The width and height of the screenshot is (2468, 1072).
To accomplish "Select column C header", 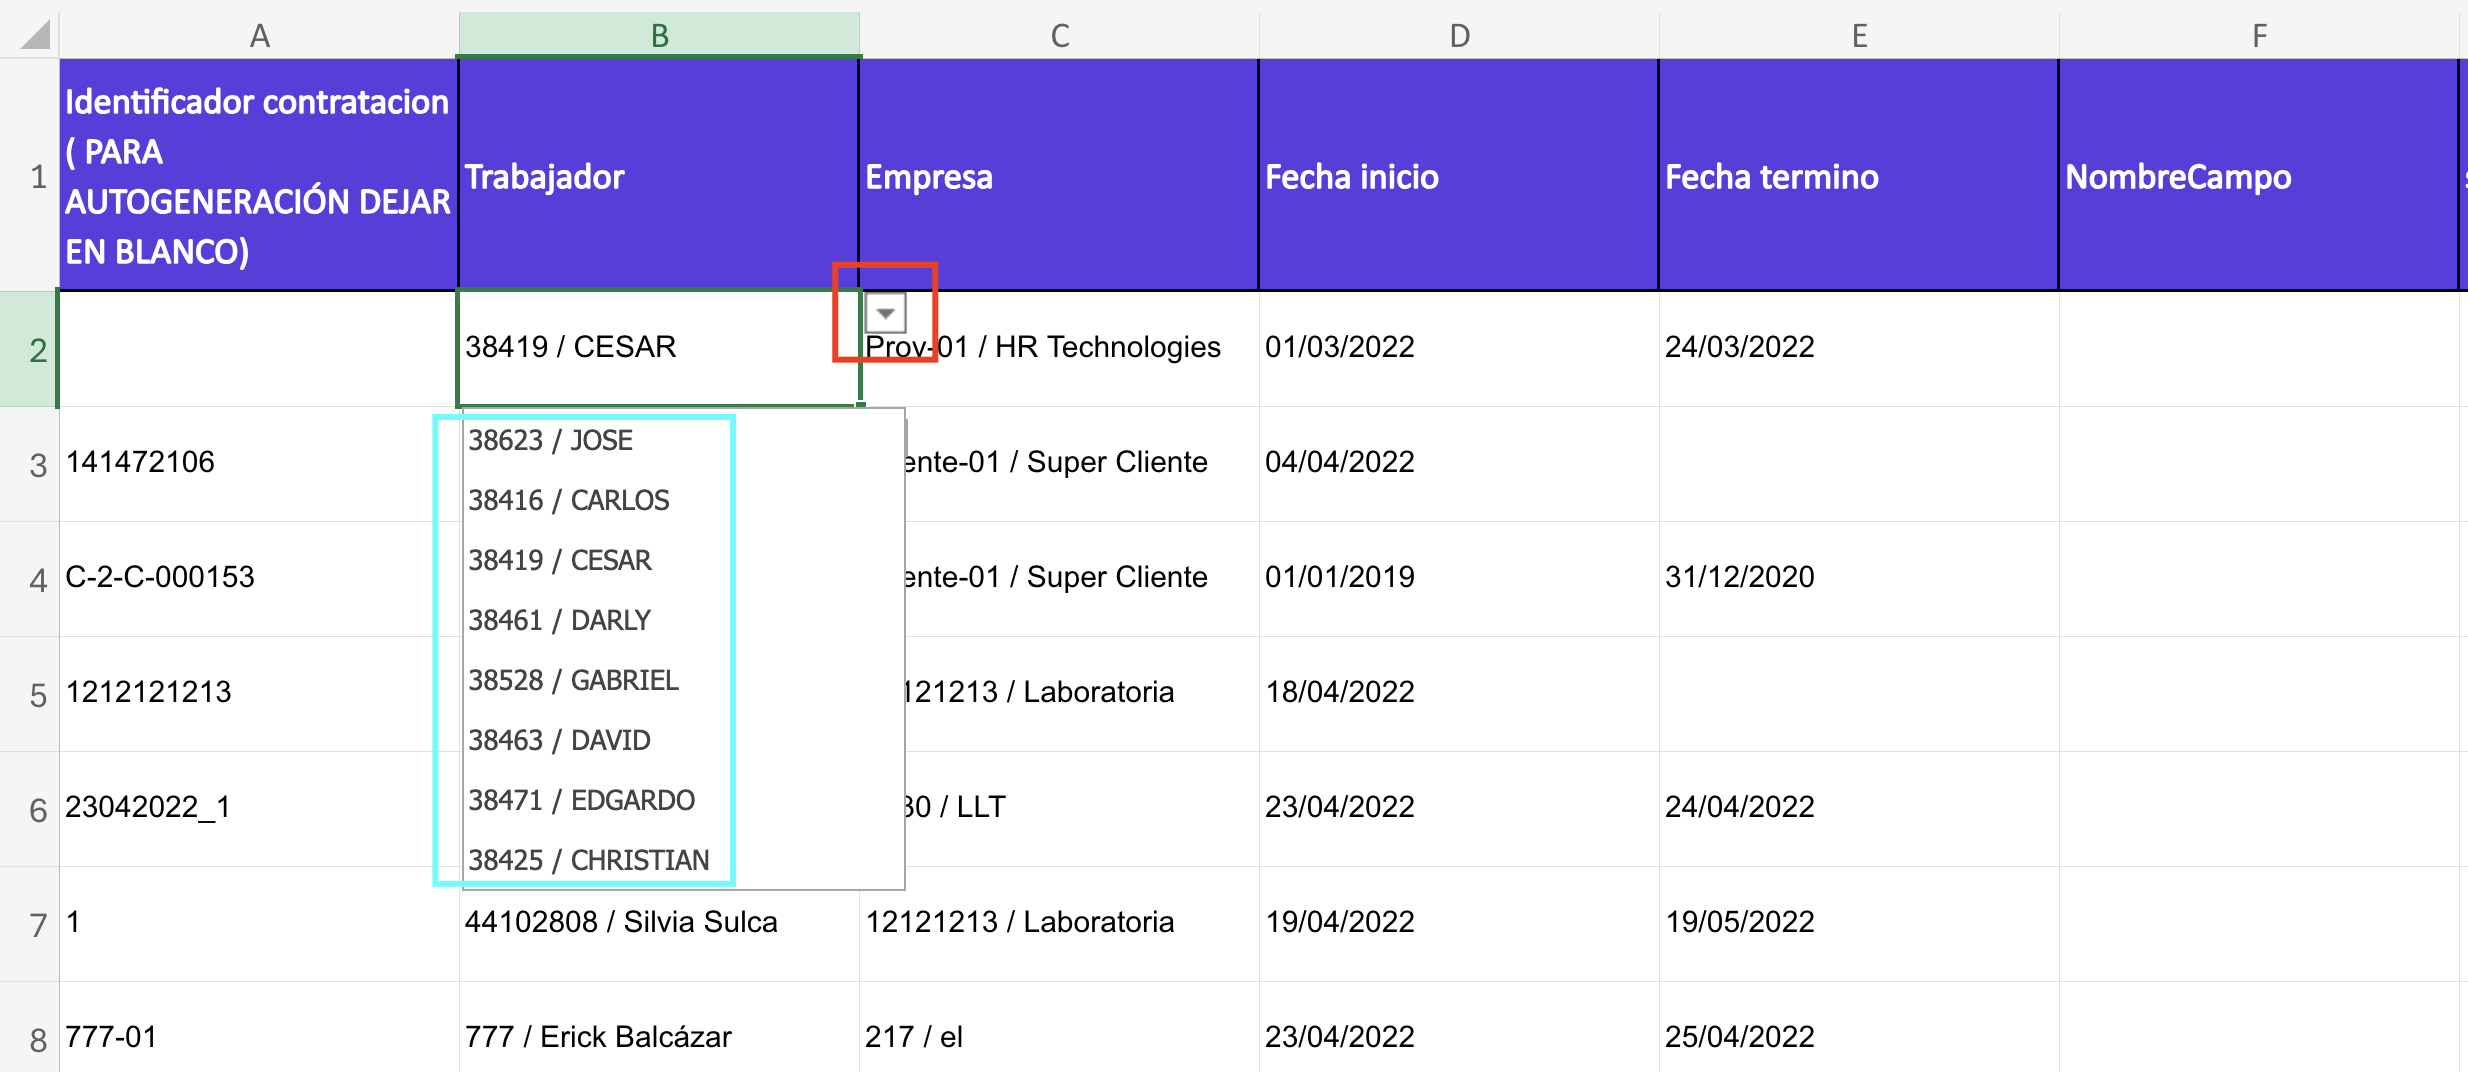I will click(x=1059, y=35).
